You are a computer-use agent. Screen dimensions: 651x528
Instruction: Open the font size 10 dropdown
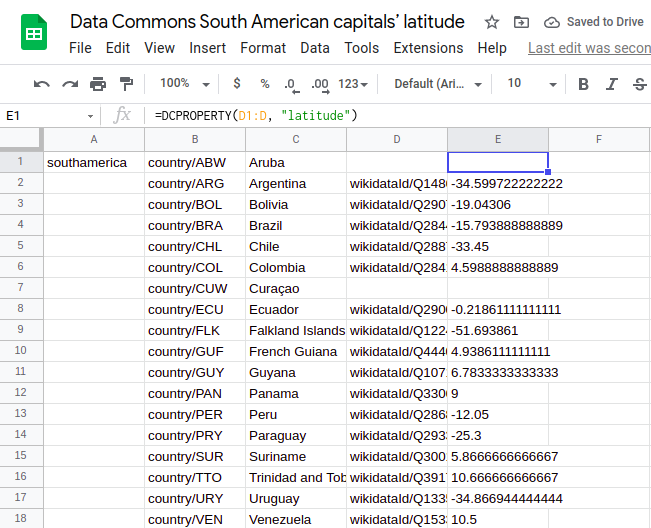tap(531, 84)
